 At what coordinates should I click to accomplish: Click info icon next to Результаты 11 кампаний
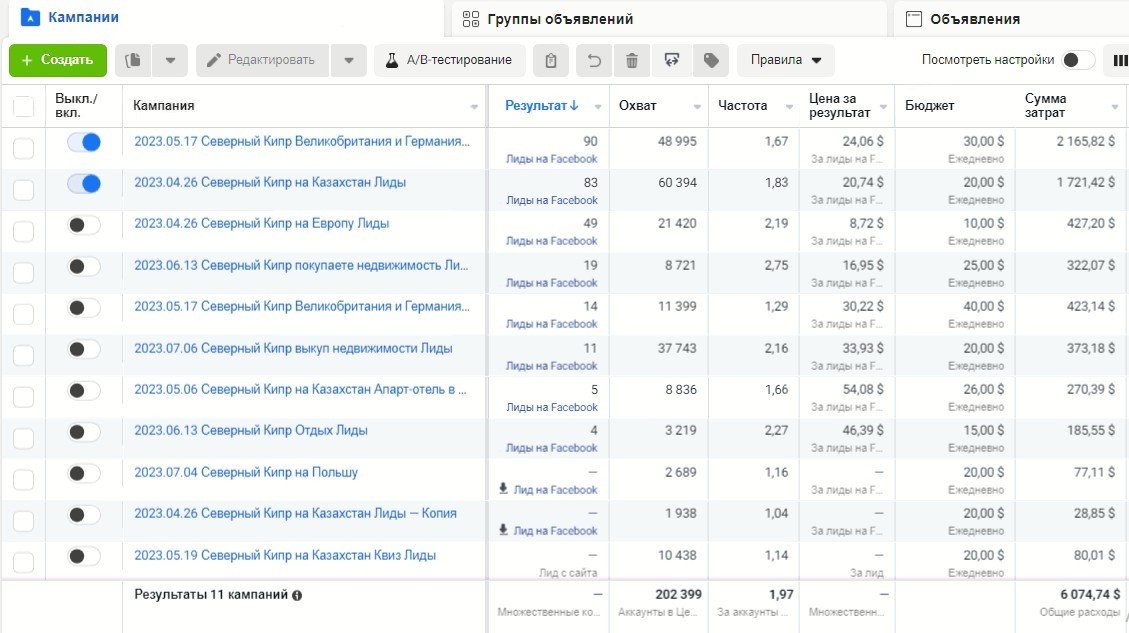click(297, 595)
